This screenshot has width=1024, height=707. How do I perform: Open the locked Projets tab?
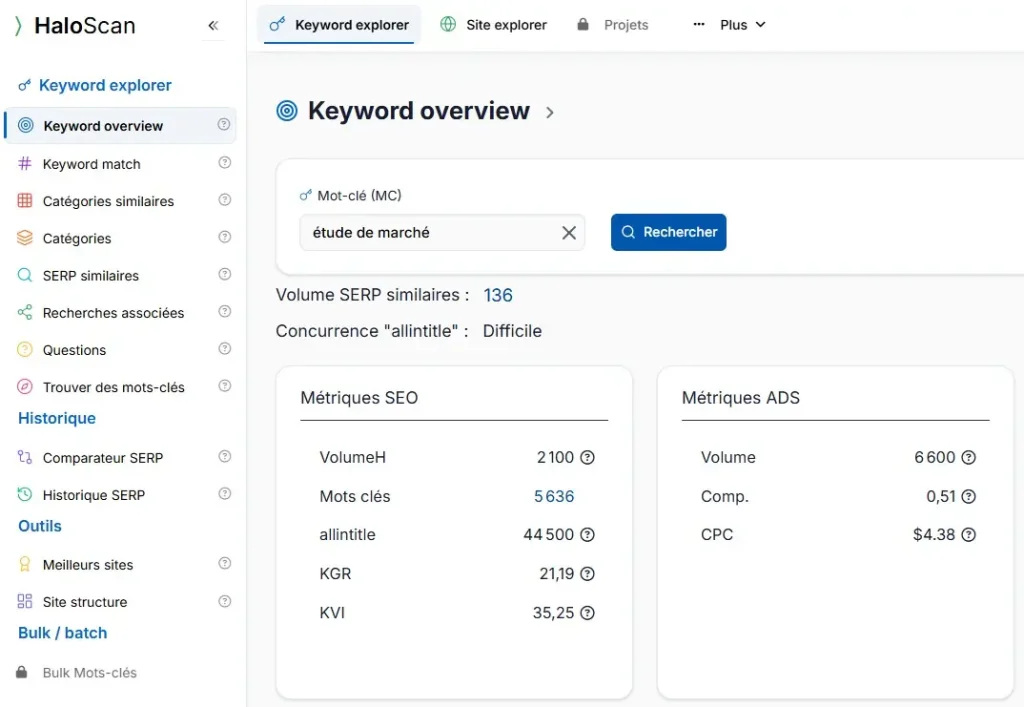613,25
